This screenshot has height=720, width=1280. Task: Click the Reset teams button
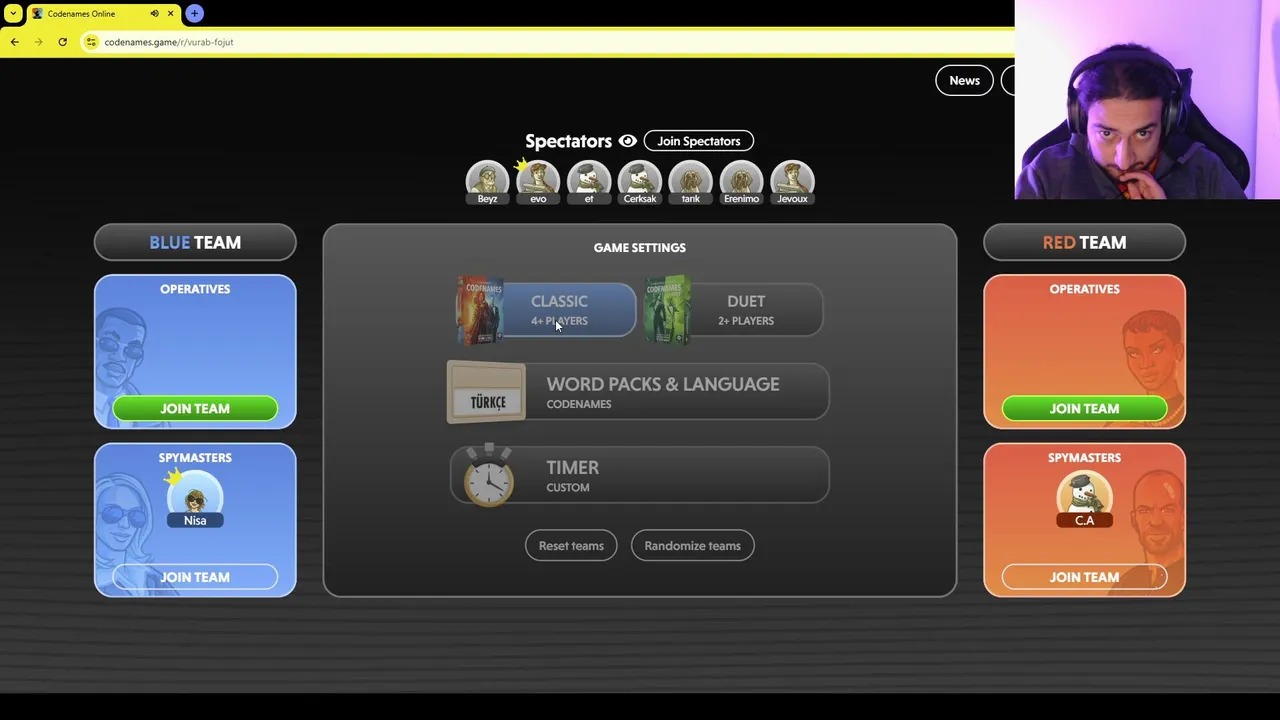point(571,546)
